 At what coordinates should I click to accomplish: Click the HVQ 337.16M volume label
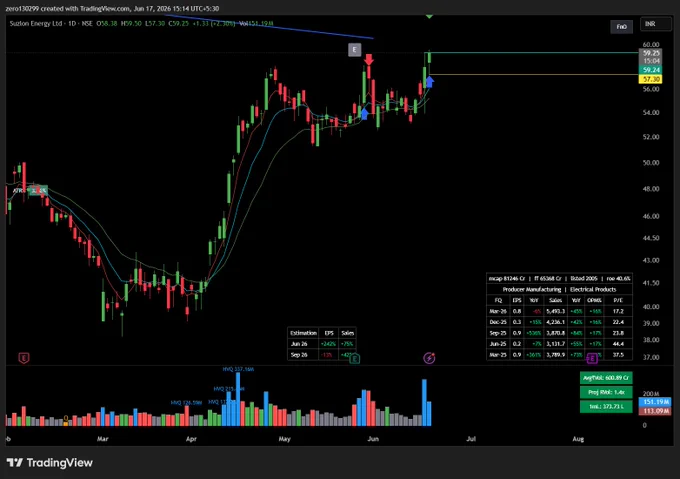point(238,369)
